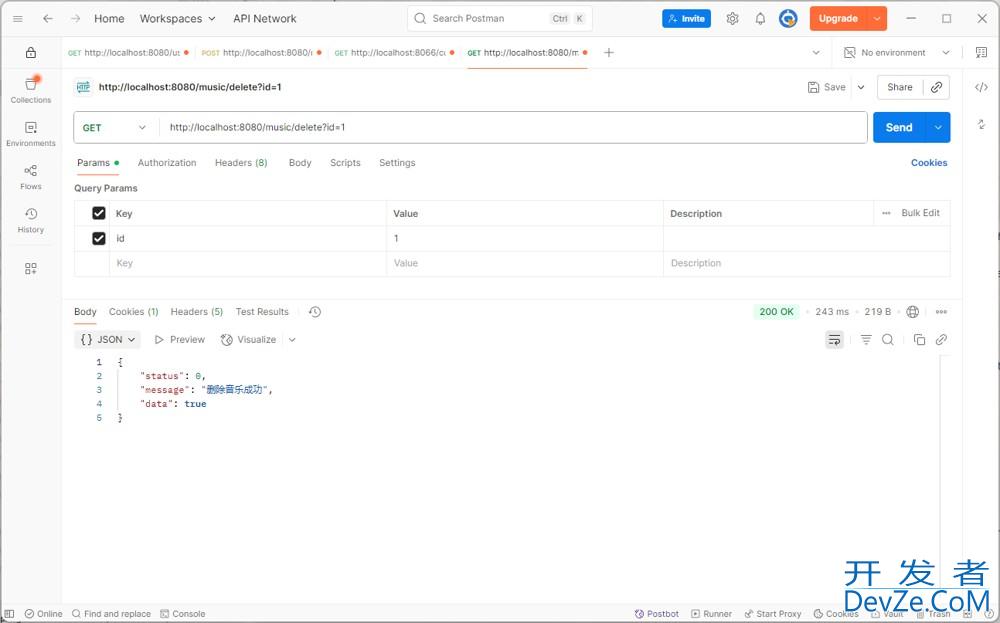Image resolution: width=1000 pixels, height=623 pixels.
Task: Open the No environment selector
Action: [897, 52]
